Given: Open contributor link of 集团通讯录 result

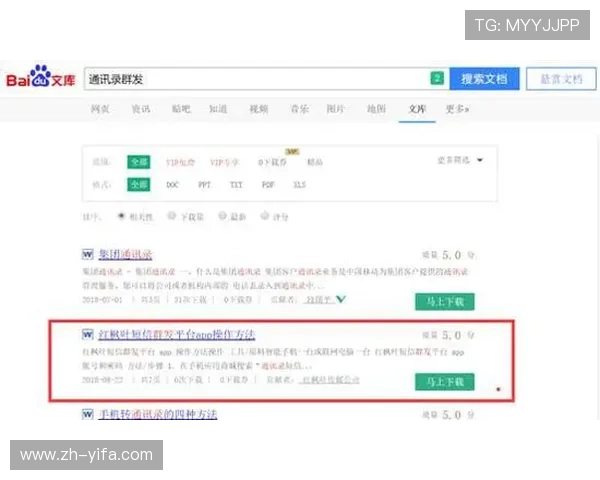Looking at the screenshot, I should (319, 300).
